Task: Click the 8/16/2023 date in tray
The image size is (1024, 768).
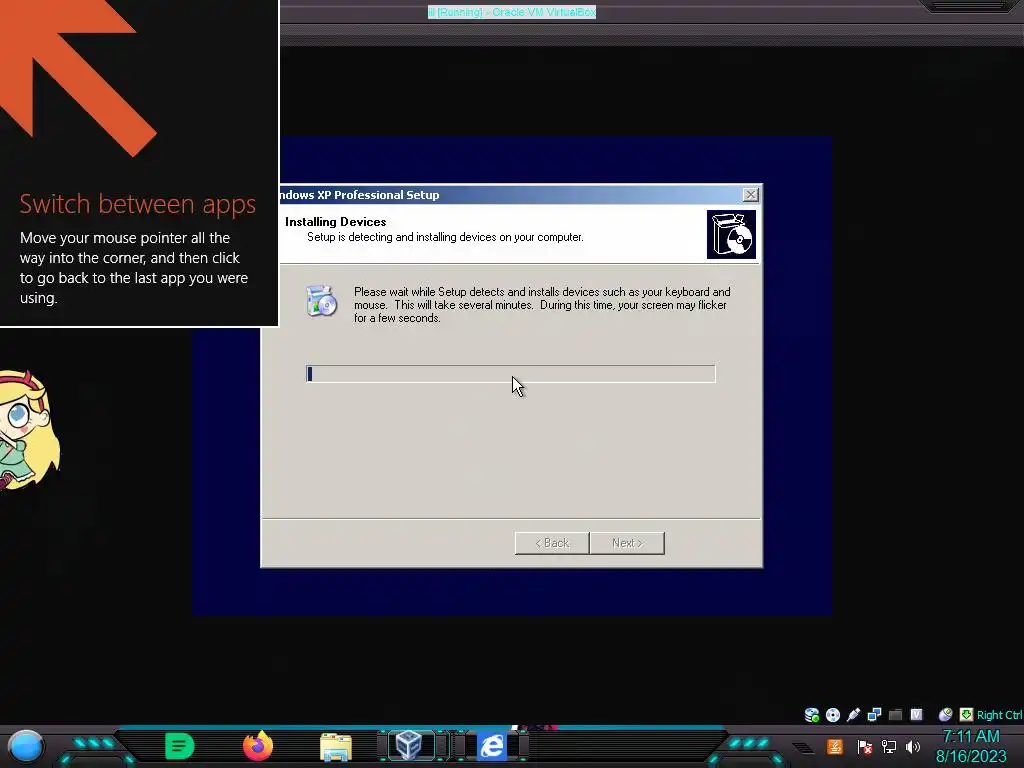Action: coord(971,756)
